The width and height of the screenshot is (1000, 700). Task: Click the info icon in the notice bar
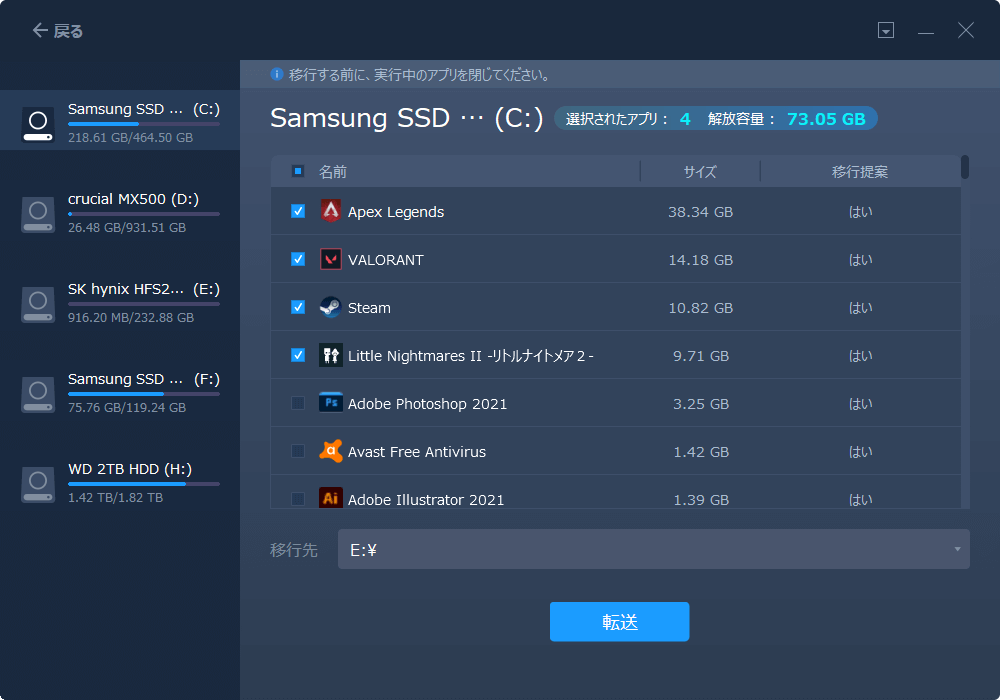coord(277,75)
